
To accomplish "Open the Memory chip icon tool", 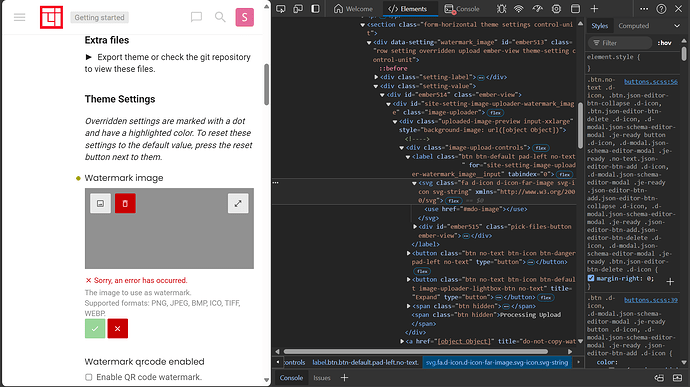I will tap(556, 9).
